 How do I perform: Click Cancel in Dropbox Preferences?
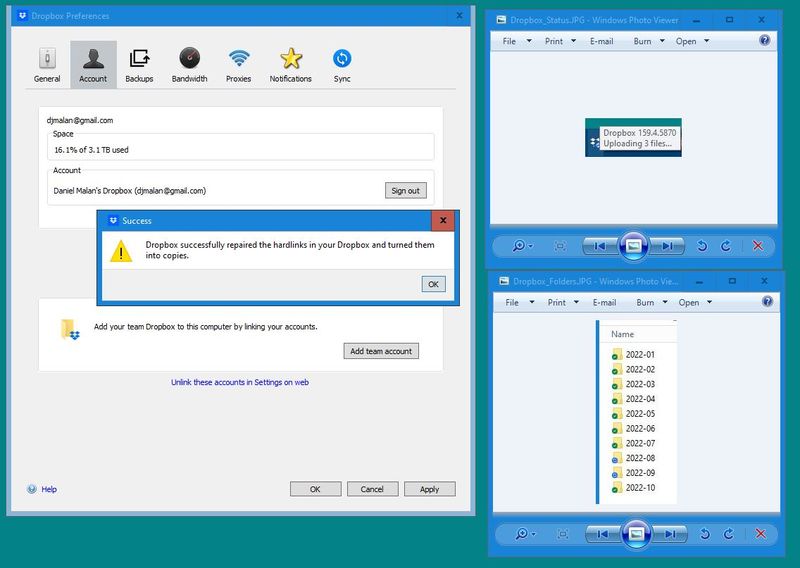[x=372, y=489]
